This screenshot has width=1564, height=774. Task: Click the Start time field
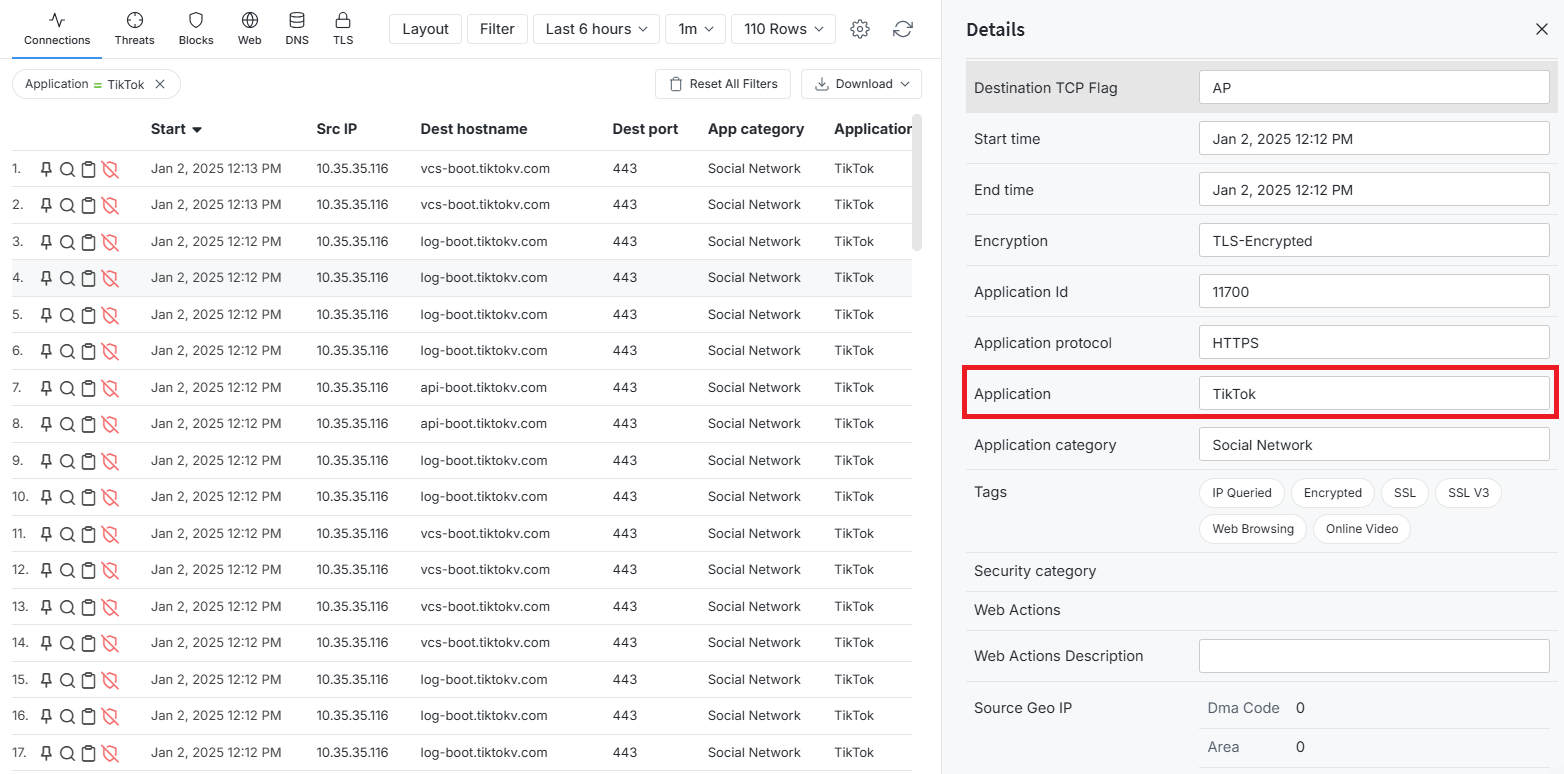coord(1374,138)
